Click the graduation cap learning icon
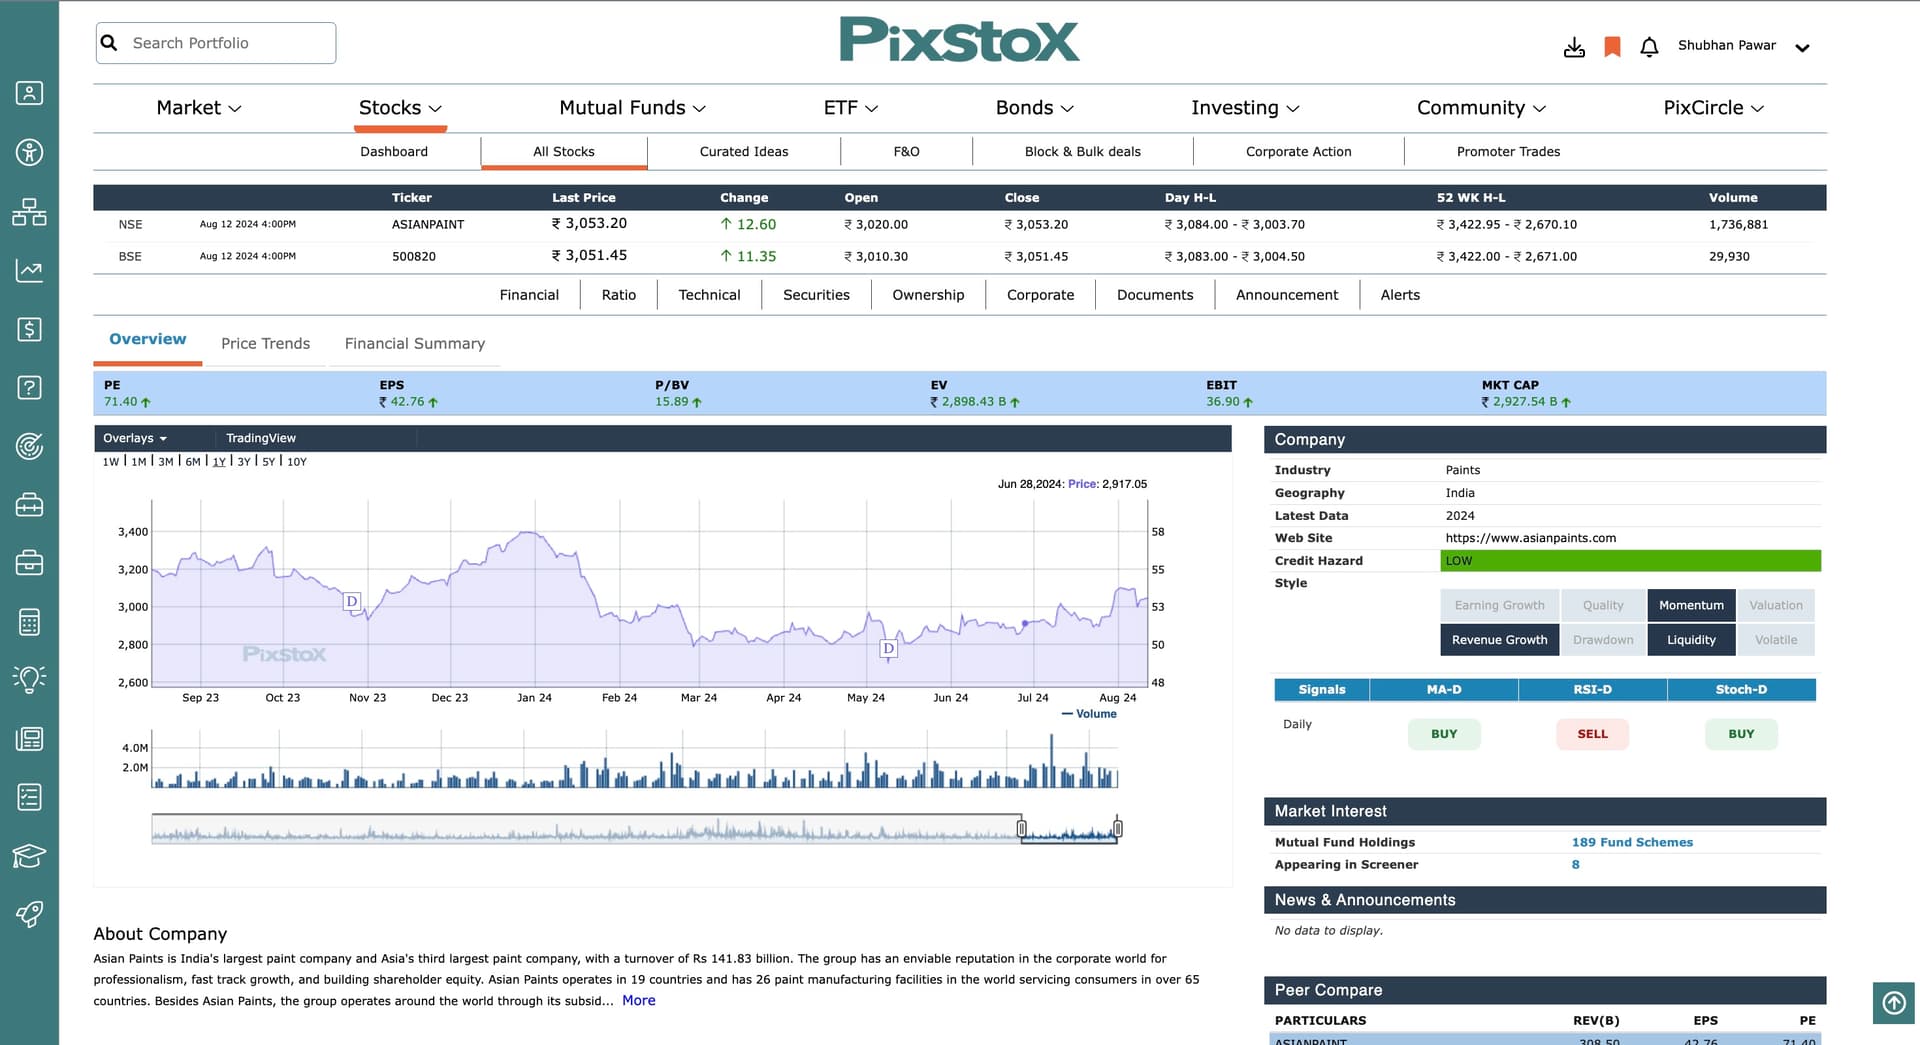 point(29,856)
